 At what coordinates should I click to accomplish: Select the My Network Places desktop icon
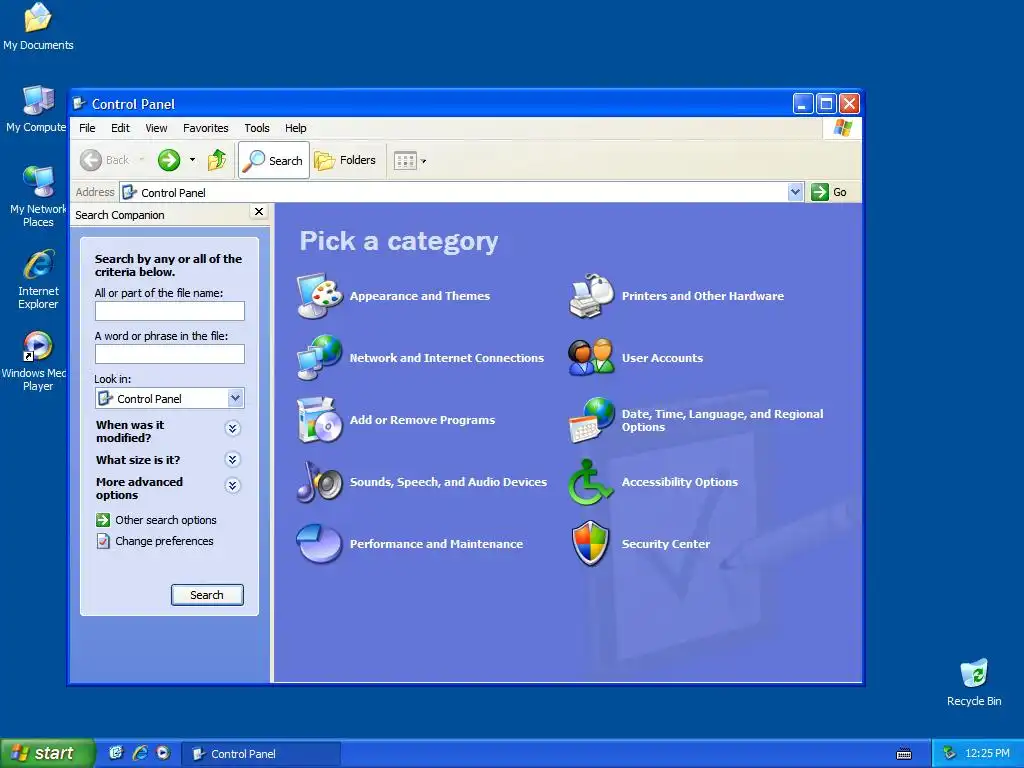coord(38,197)
